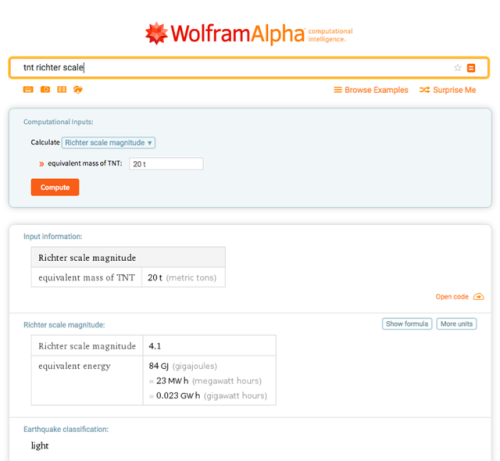Open the Richter scale magnitude dropdown
This screenshot has height=461, width=500.
pyautogui.click(x=108, y=143)
